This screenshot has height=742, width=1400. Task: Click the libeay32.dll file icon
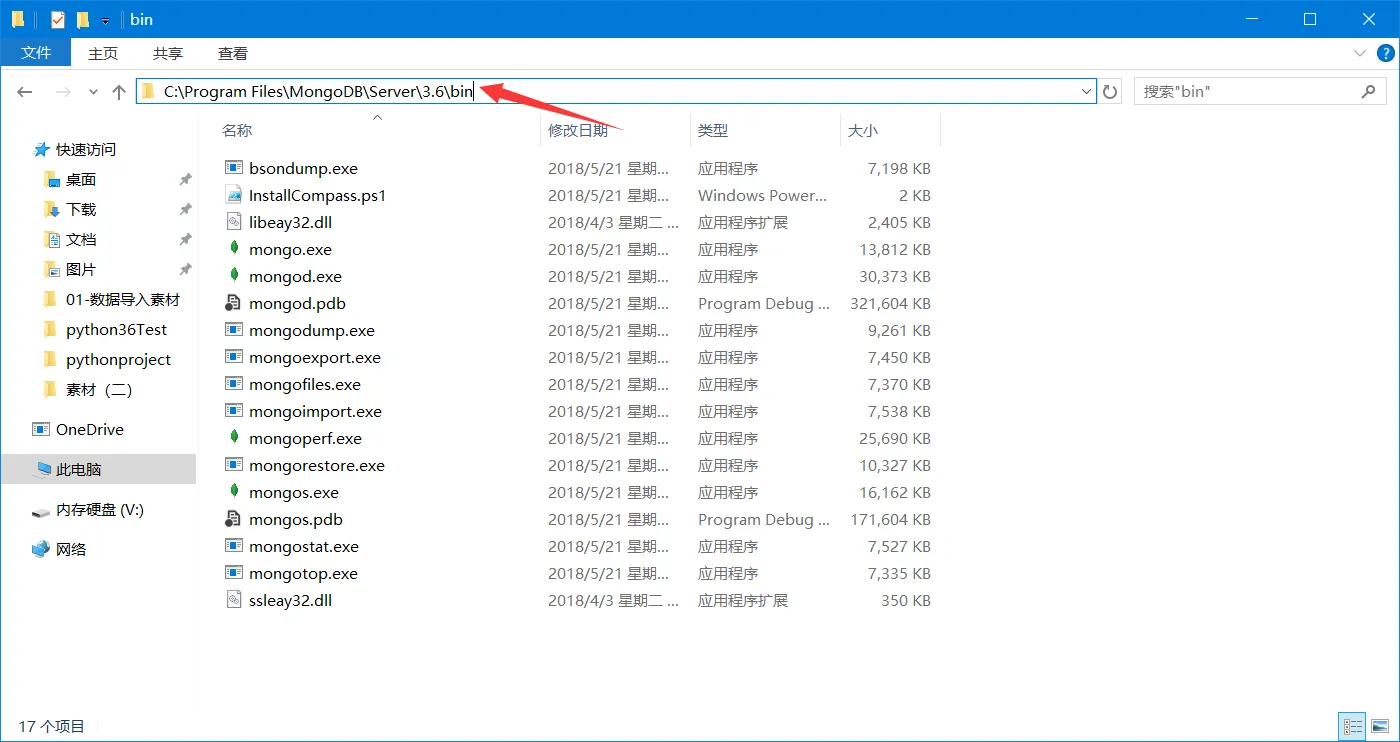point(234,222)
